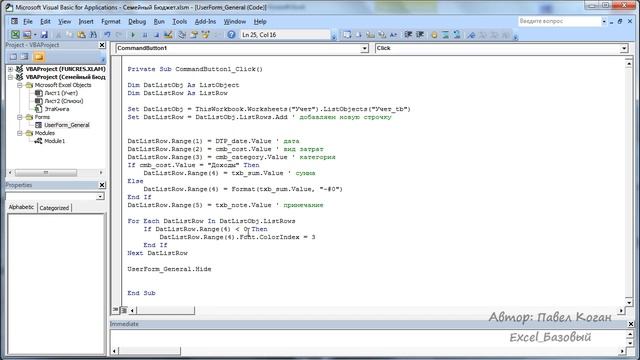Click the Quick Info icon

click(x=370, y=35)
